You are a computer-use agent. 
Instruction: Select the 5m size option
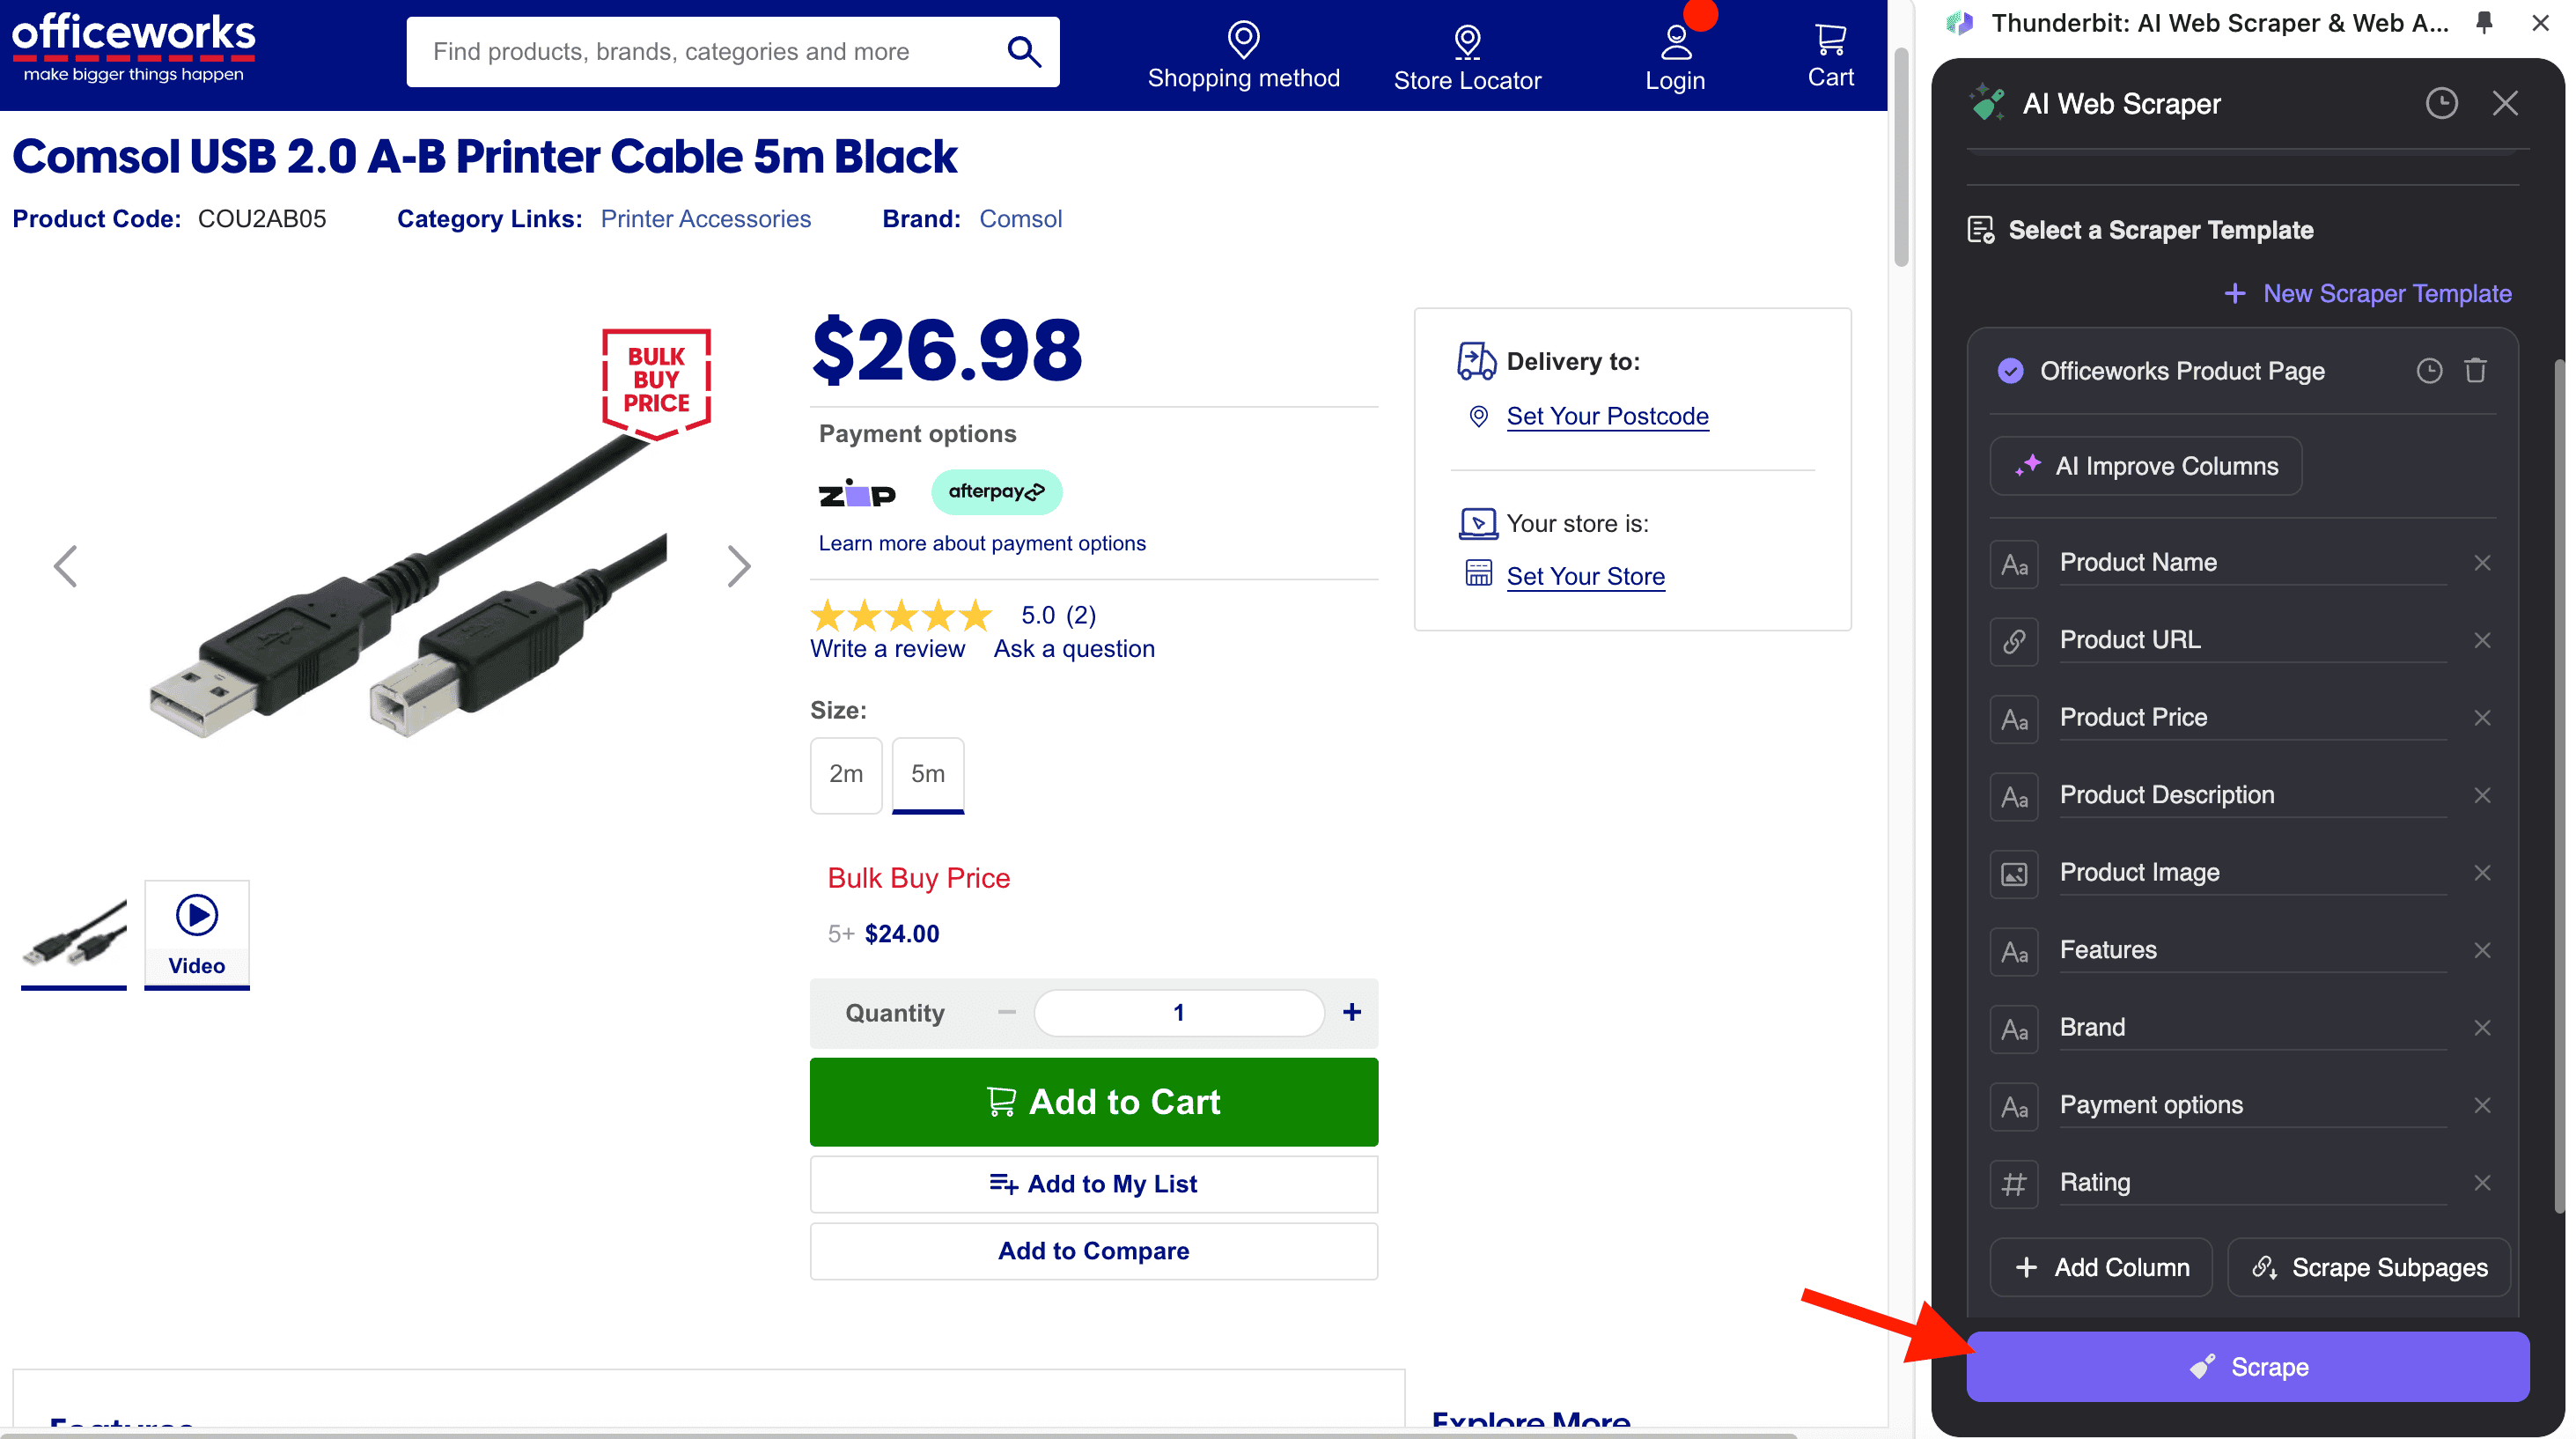(x=927, y=774)
